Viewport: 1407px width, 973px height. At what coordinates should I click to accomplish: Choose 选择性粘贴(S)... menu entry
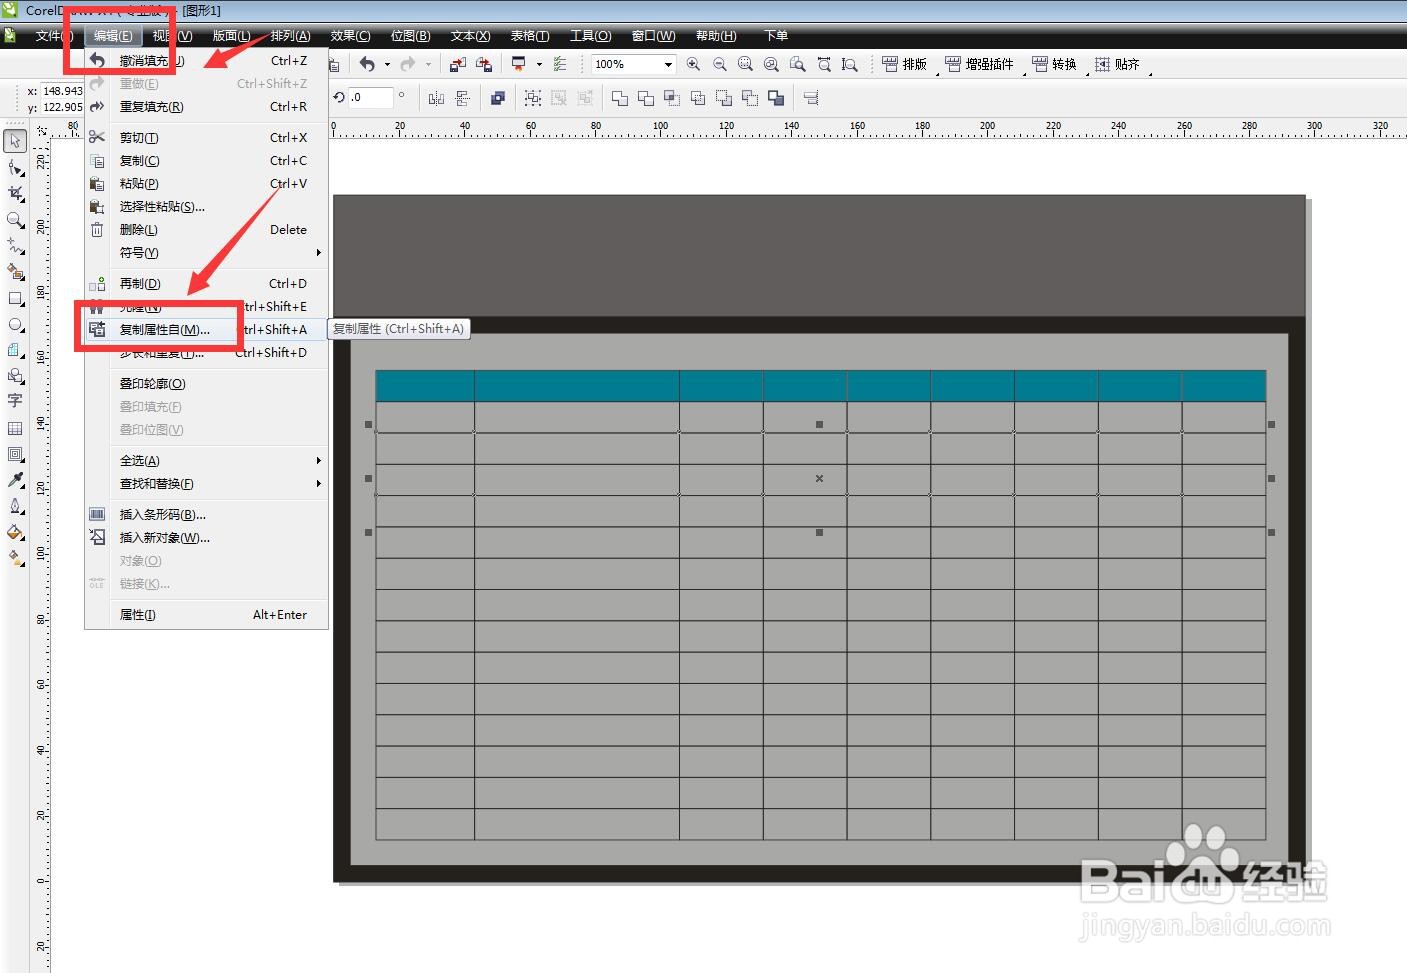(207, 207)
